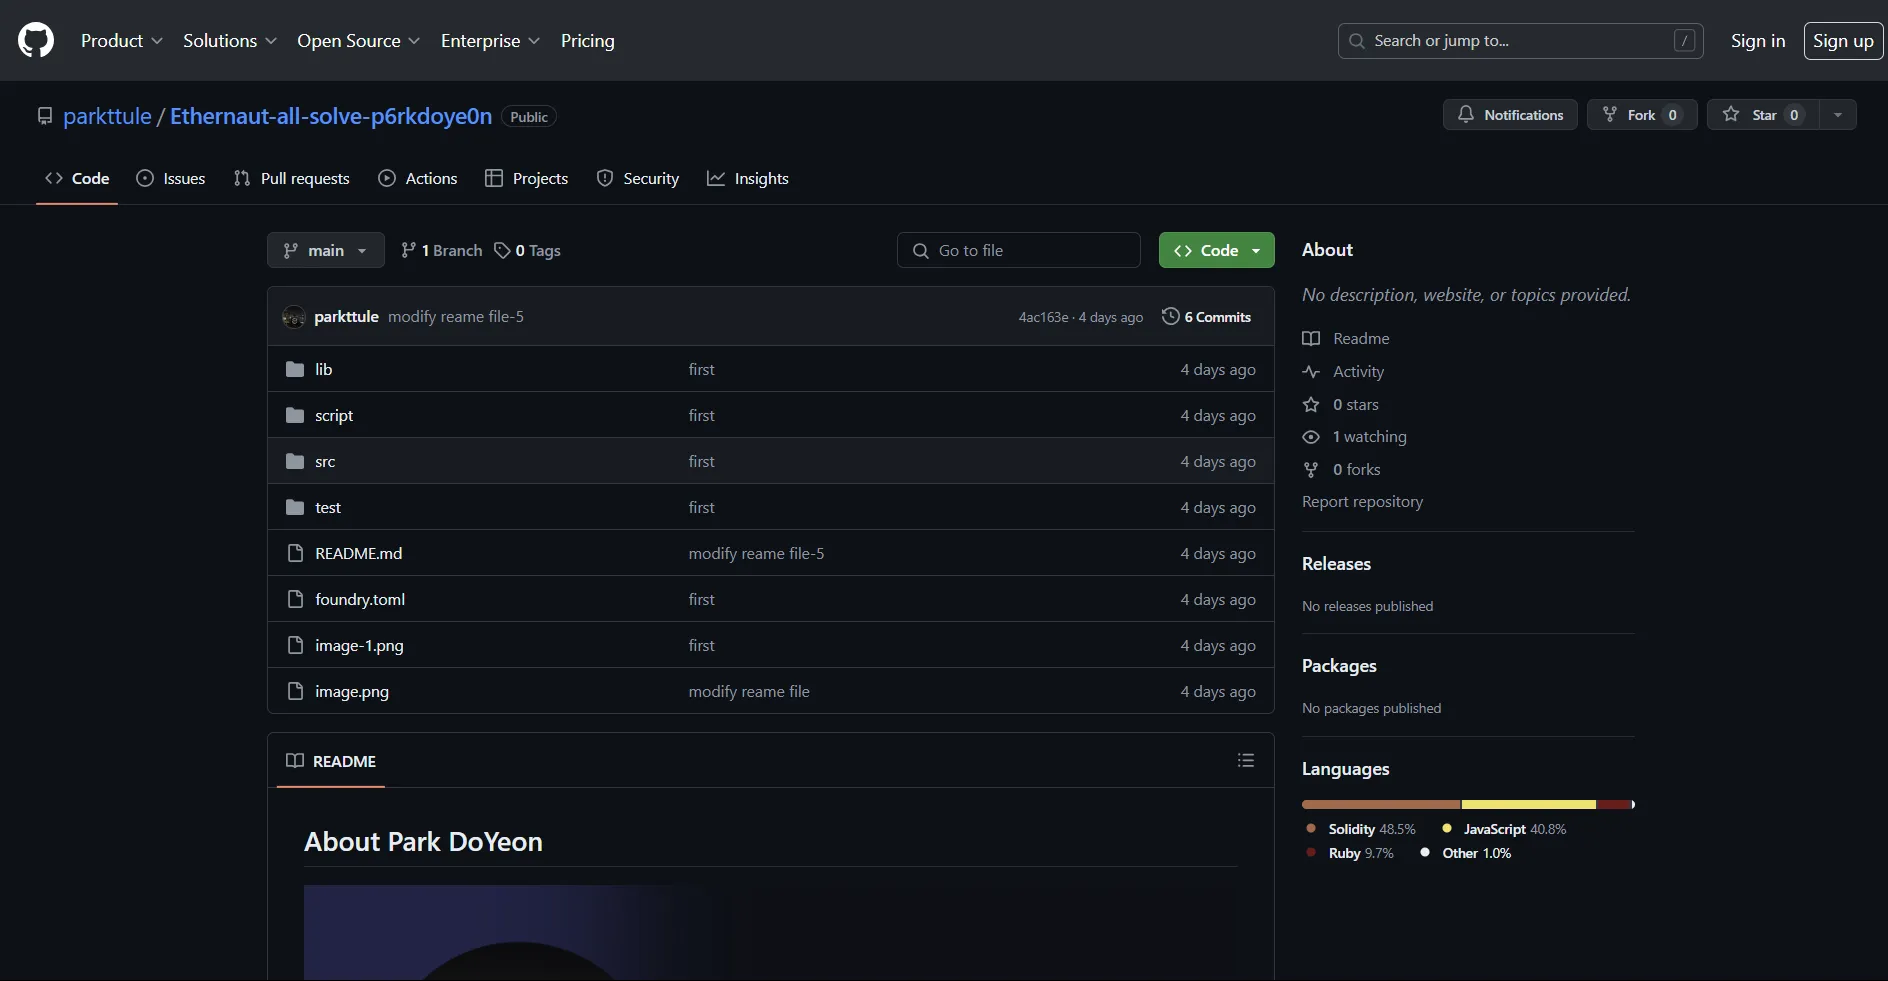Open the commit history clock icon
1888x981 pixels.
click(x=1170, y=317)
